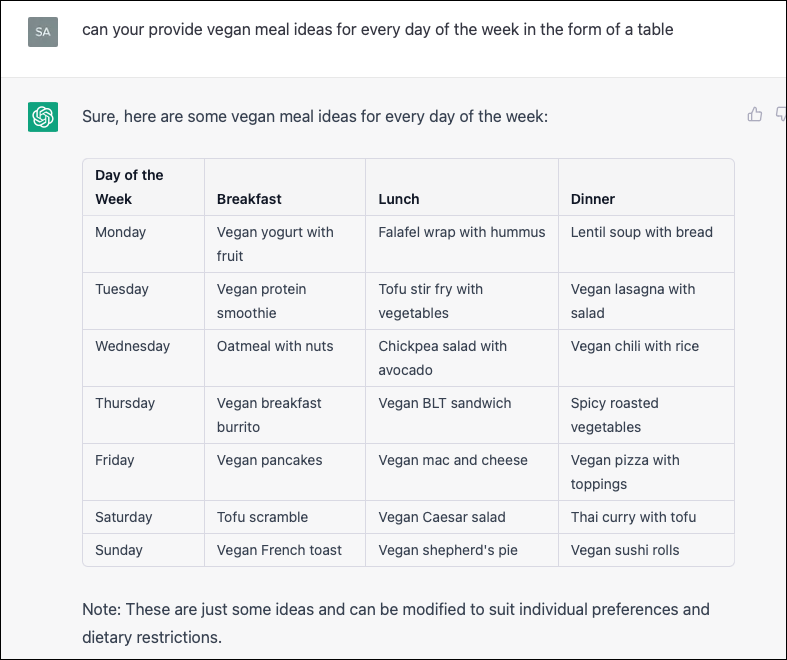Click the Note paragraph below the table
Viewport: 787px width, 660px height.
coord(396,623)
